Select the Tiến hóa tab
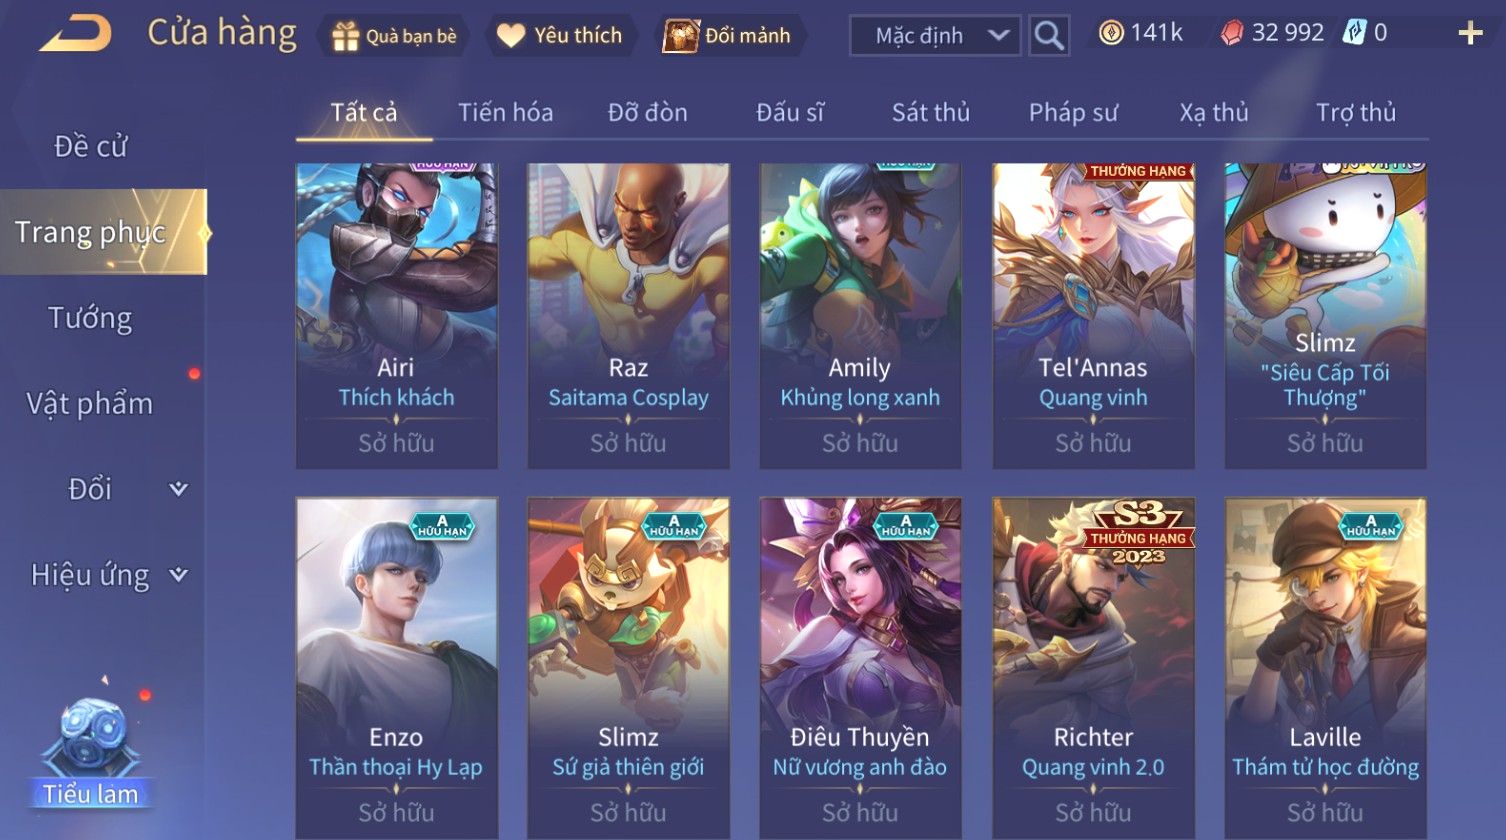Image resolution: width=1506 pixels, height=840 pixels. [x=505, y=113]
